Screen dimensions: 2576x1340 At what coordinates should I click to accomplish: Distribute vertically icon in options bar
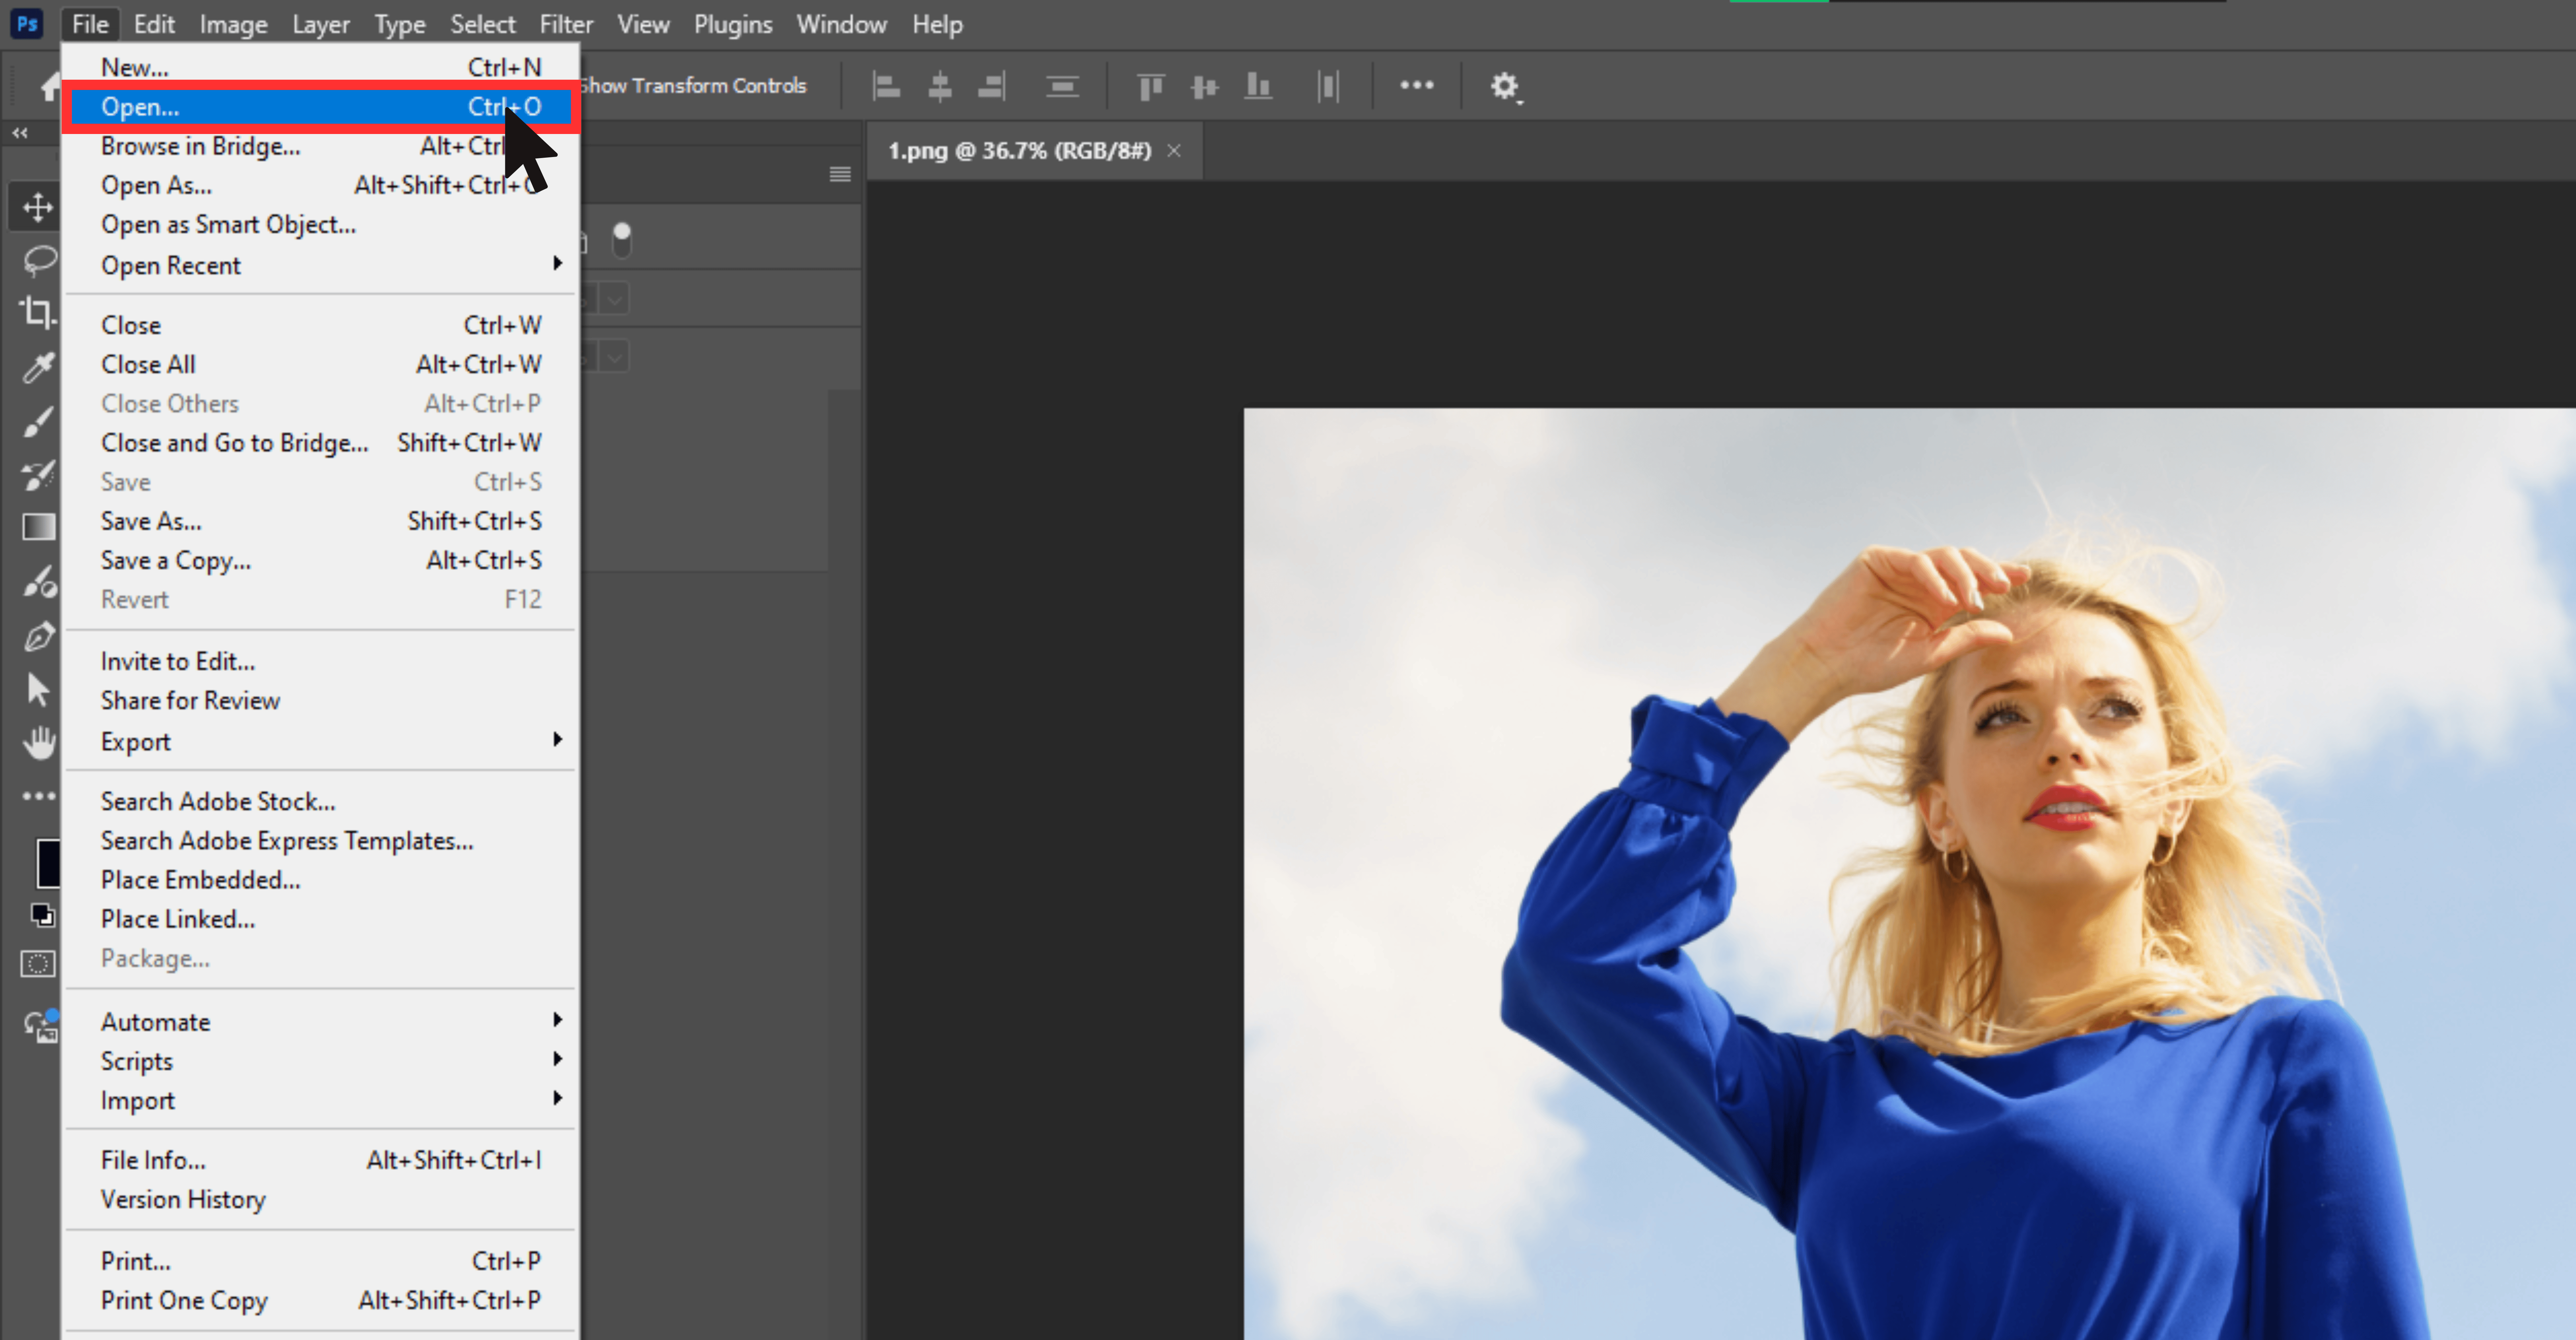click(1062, 87)
